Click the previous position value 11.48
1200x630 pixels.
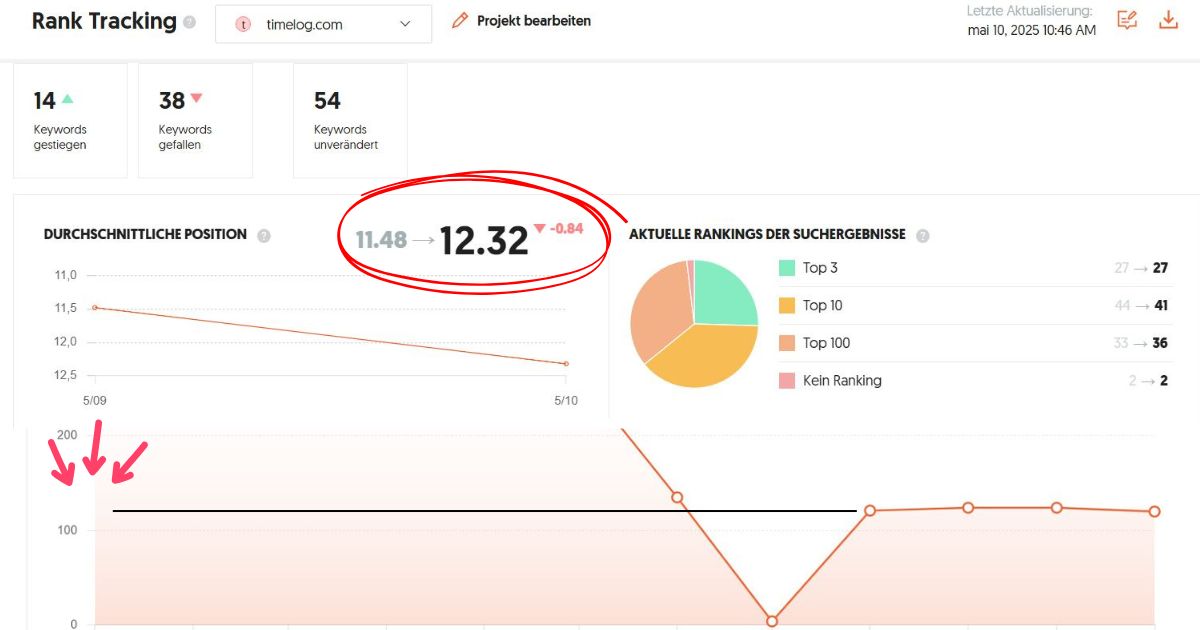click(381, 240)
